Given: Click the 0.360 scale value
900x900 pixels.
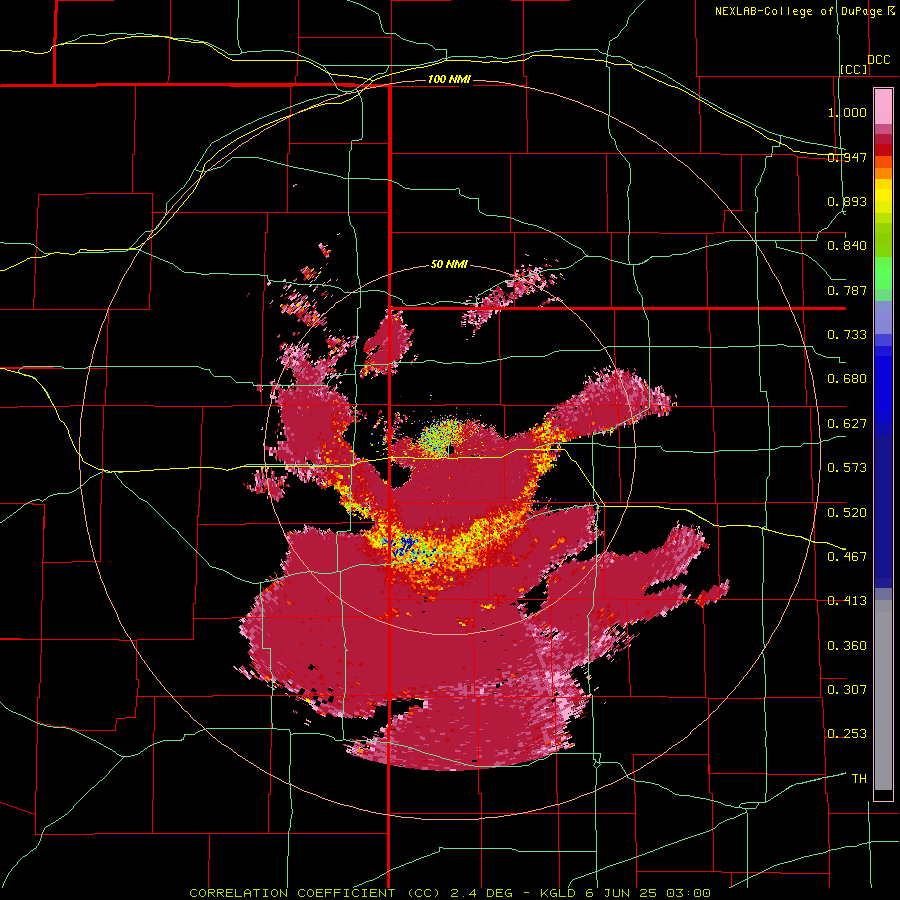Looking at the screenshot, I should click(847, 646).
